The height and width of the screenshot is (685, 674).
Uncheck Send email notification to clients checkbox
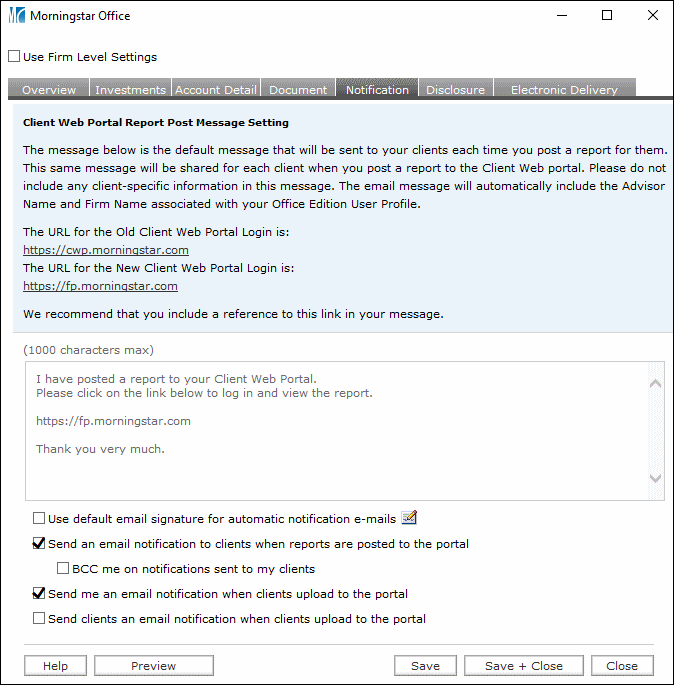(x=39, y=544)
